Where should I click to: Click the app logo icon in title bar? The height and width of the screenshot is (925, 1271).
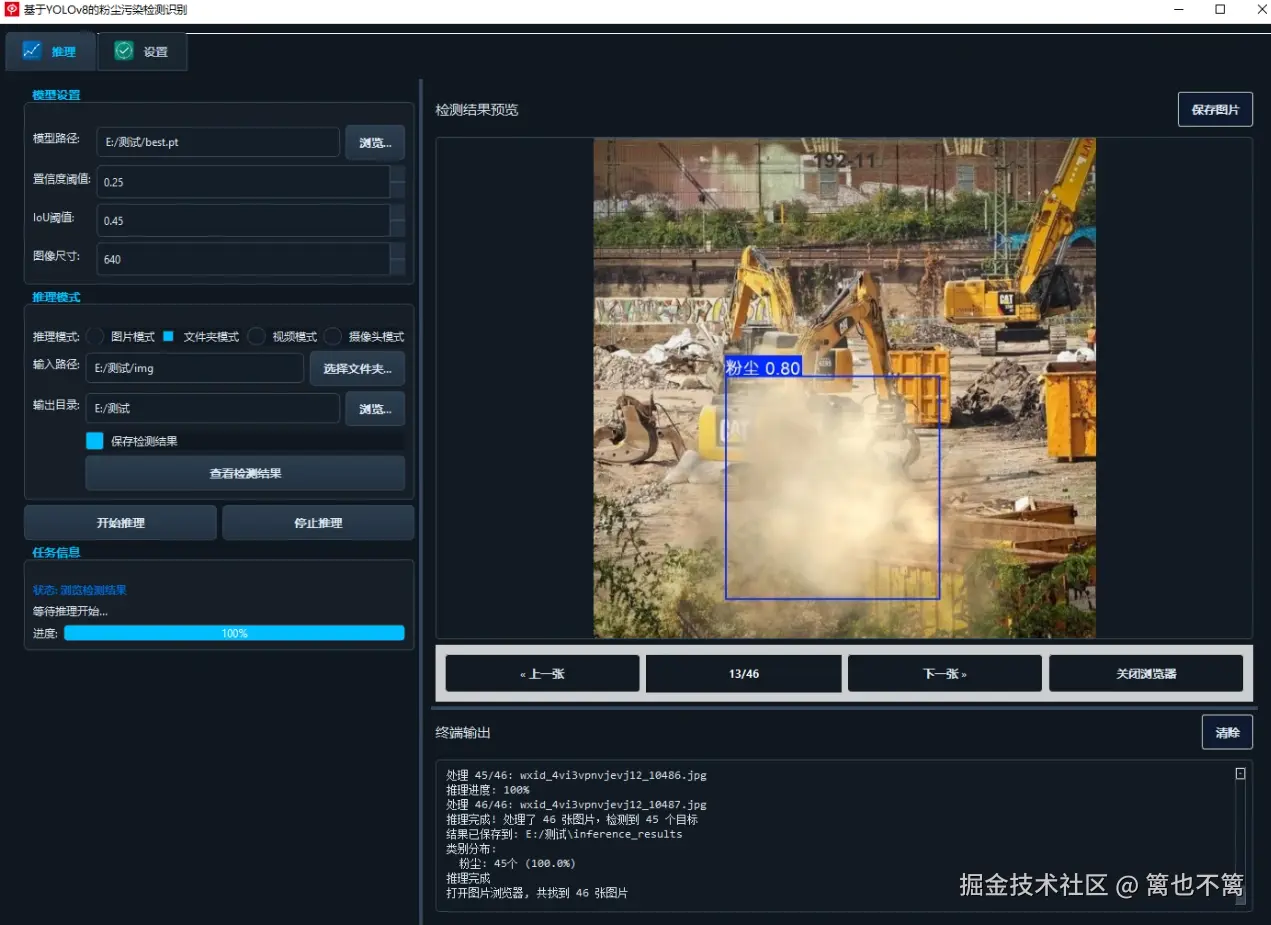pyautogui.click(x=12, y=10)
